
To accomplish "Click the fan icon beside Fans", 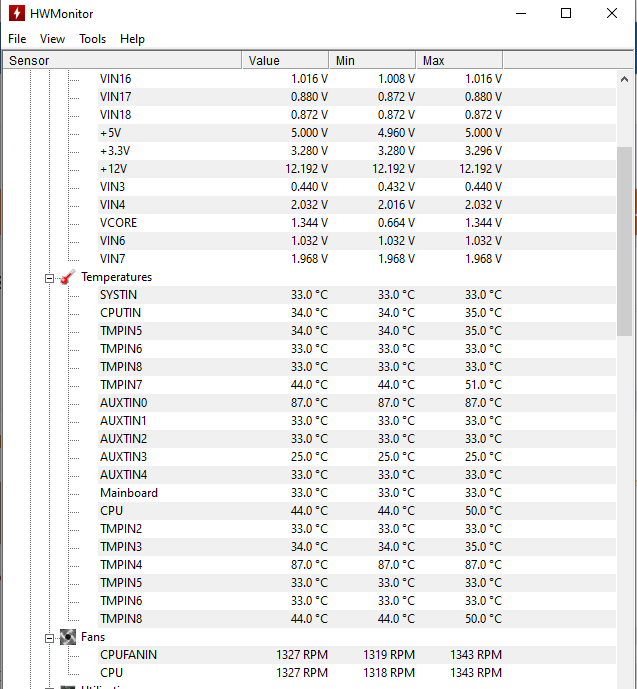I will click(68, 637).
